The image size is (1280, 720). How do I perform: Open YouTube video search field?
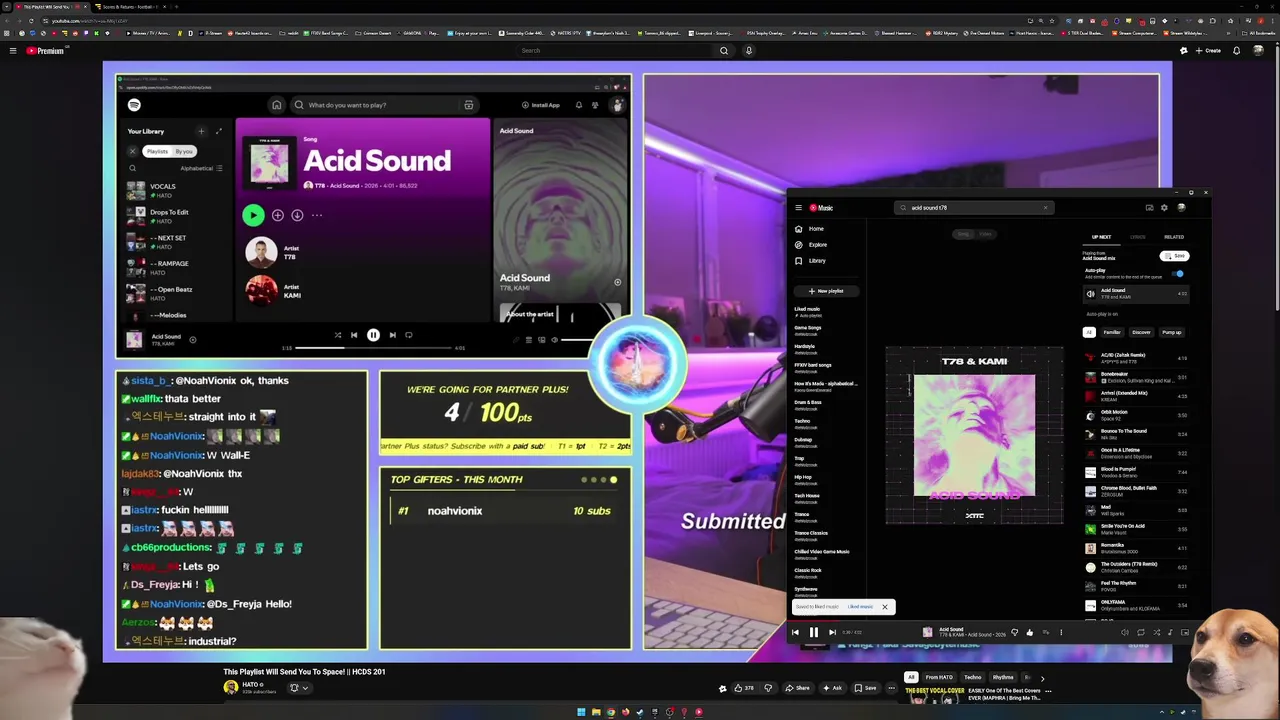(x=615, y=51)
